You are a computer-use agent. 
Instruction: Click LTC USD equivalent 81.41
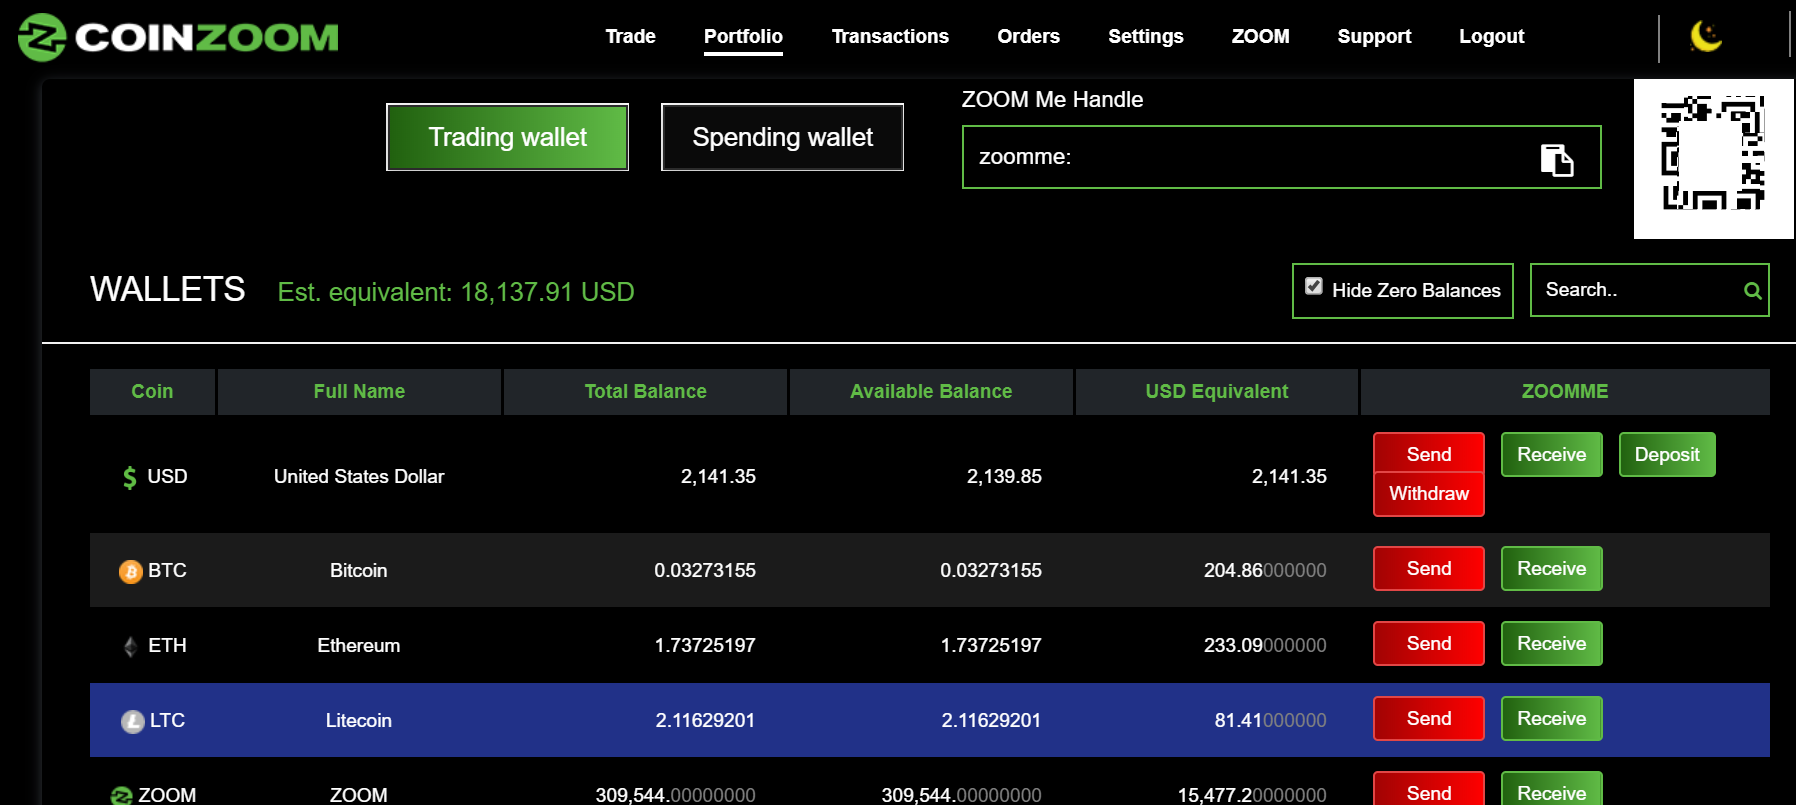tap(1270, 720)
